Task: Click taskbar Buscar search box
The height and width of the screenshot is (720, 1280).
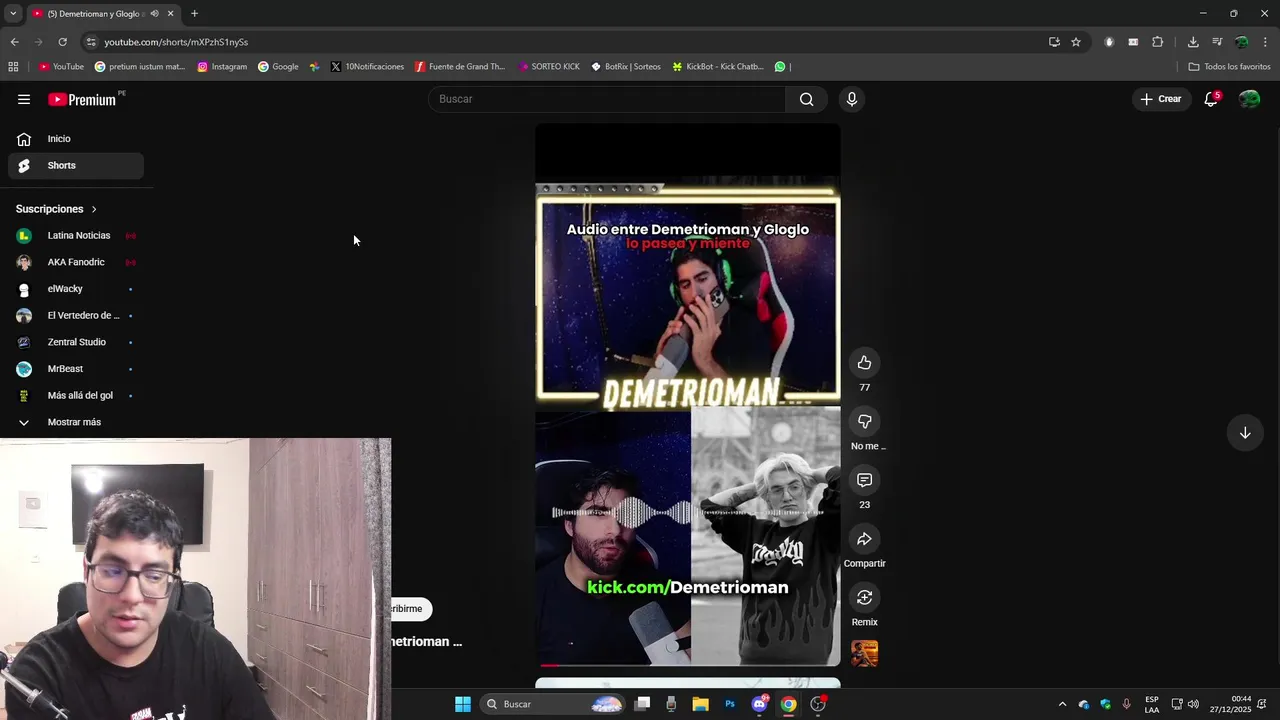Action: (x=553, y=704)
